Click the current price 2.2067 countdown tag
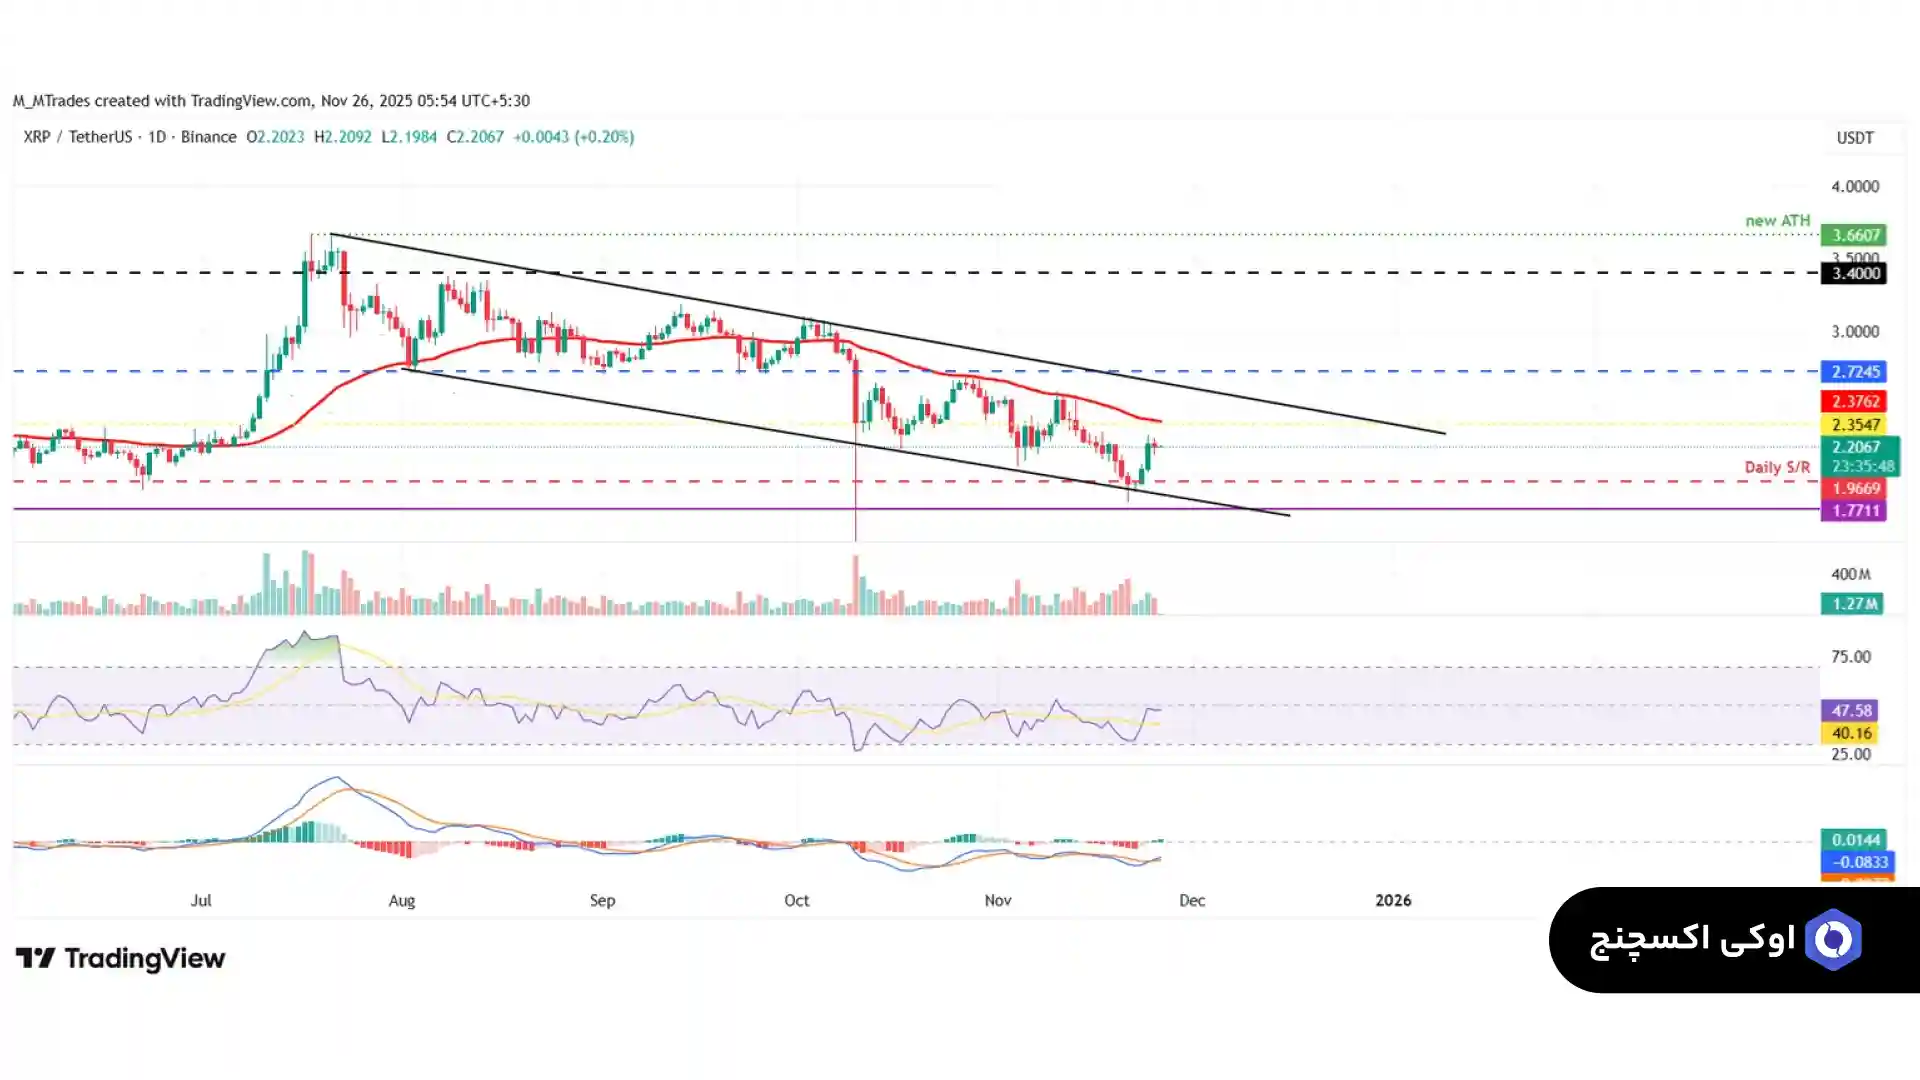Viewport: 1920px width, 1080px height. (1858, 457)
